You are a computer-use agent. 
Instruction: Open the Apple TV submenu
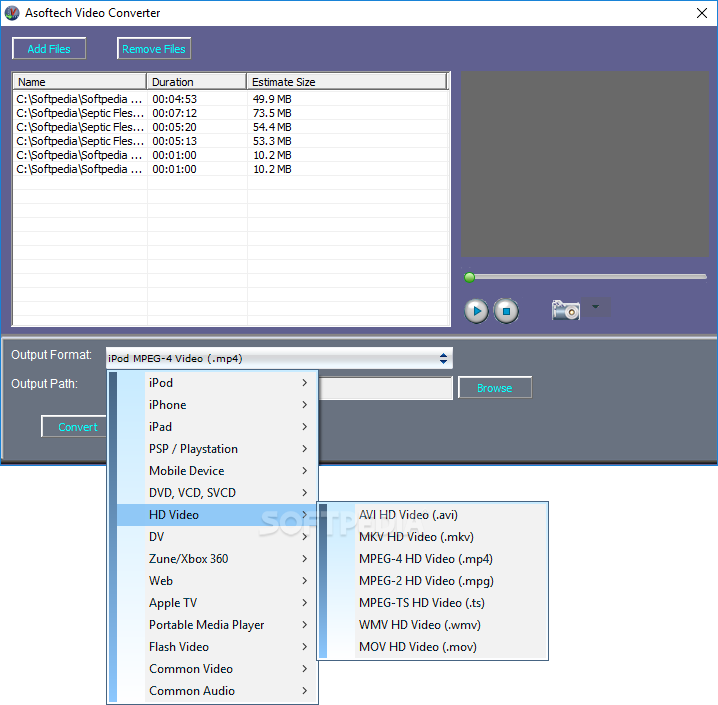point(217,602)
